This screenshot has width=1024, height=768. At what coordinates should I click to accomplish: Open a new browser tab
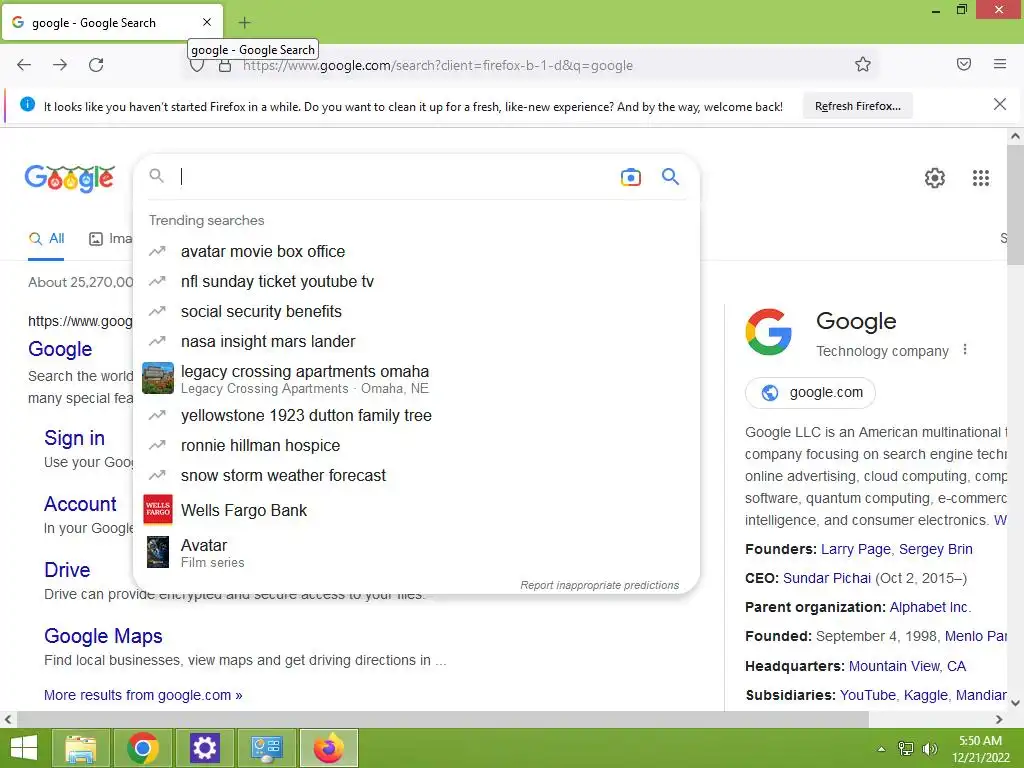click(x=244, y=23)
